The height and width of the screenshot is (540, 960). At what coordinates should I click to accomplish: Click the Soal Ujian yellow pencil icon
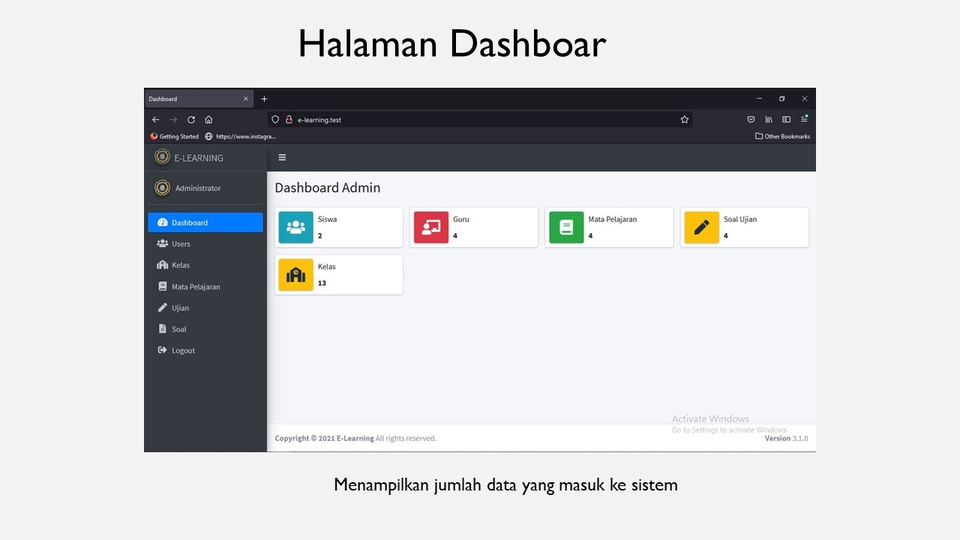[702, 227]
